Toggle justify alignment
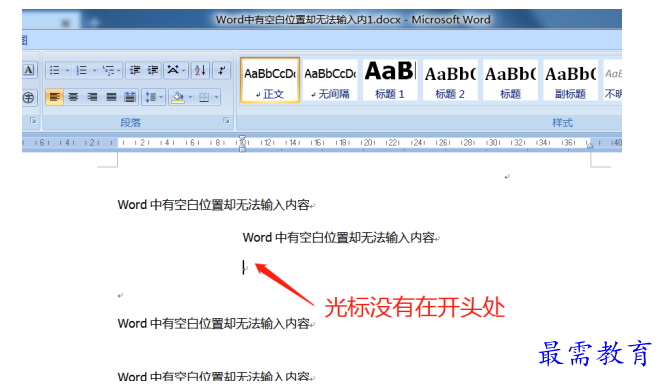 click(x=111, y=97)
